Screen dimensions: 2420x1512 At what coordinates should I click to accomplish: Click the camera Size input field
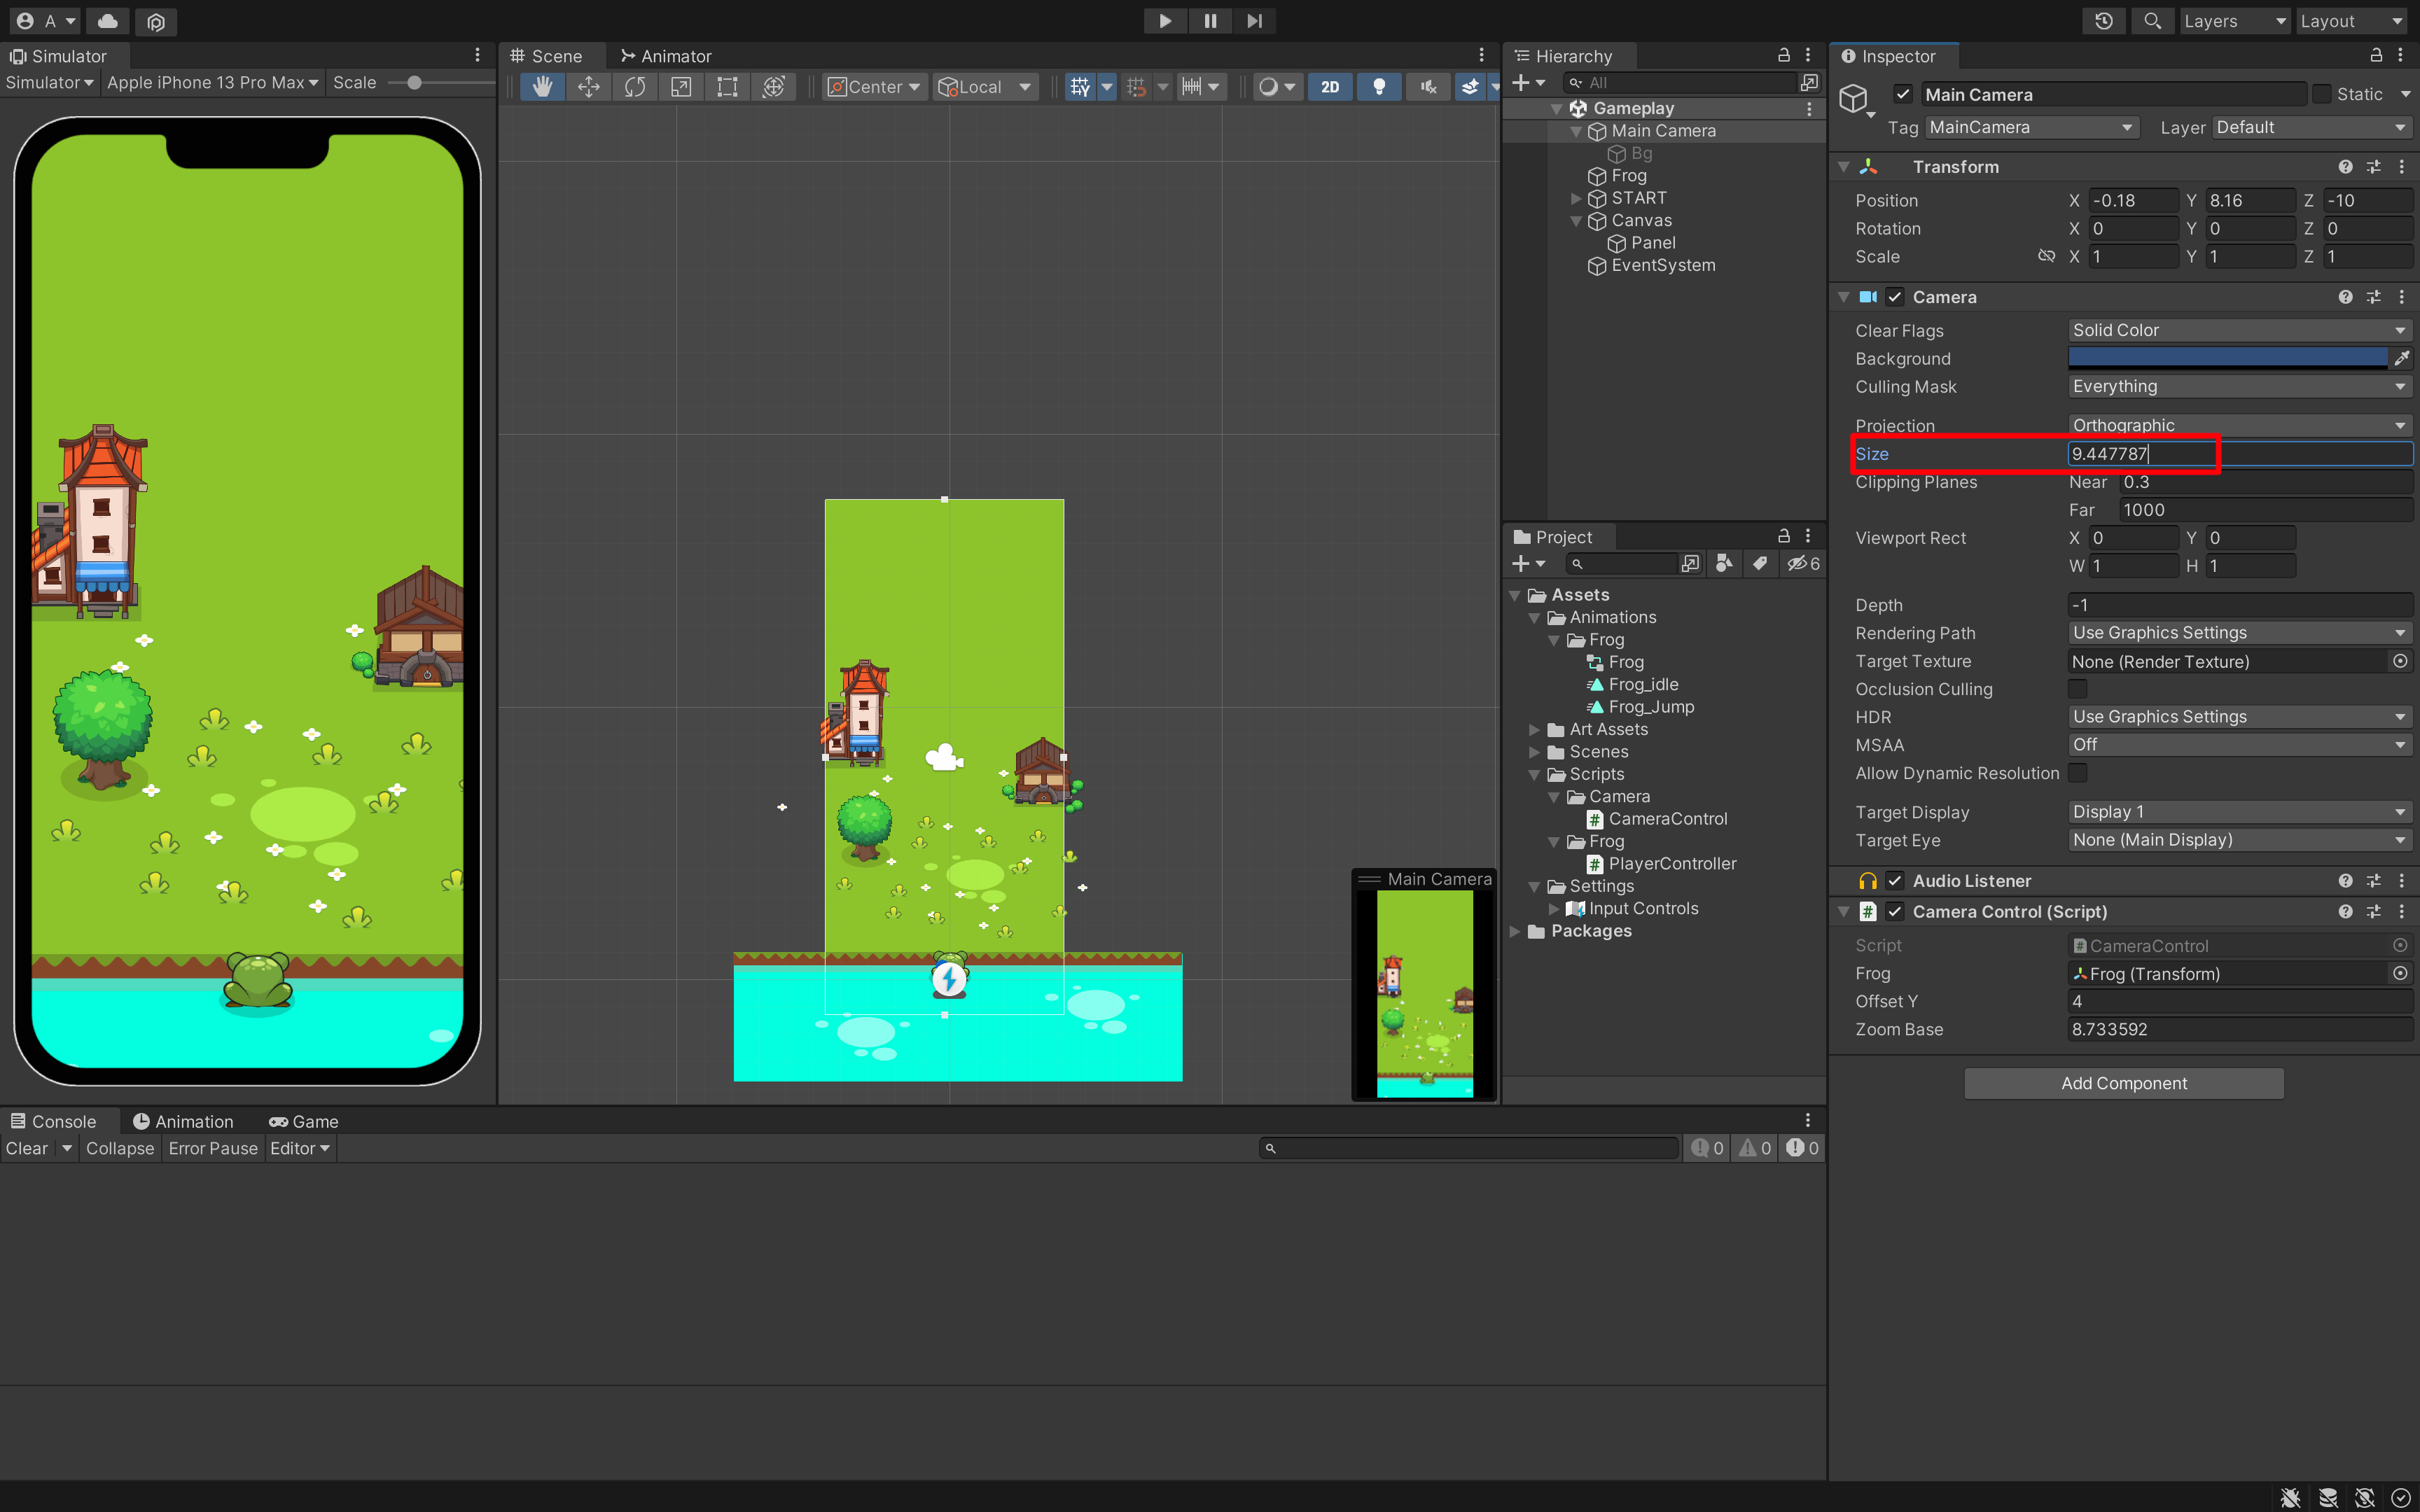[x=2240, y=454]
